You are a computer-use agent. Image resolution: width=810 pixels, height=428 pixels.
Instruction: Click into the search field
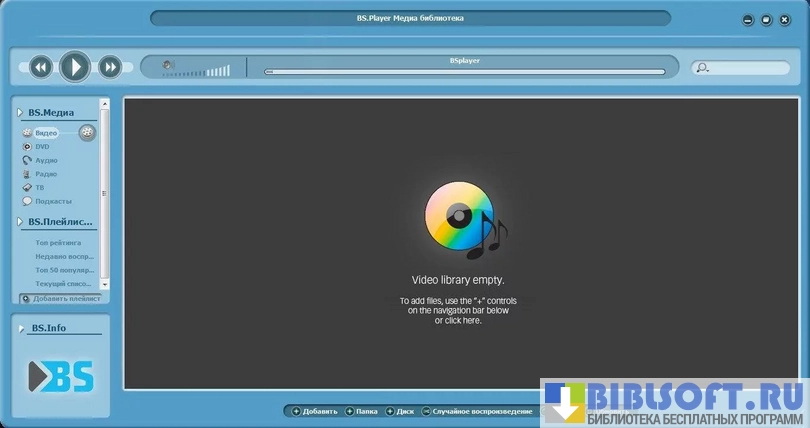tap(745, 68)
